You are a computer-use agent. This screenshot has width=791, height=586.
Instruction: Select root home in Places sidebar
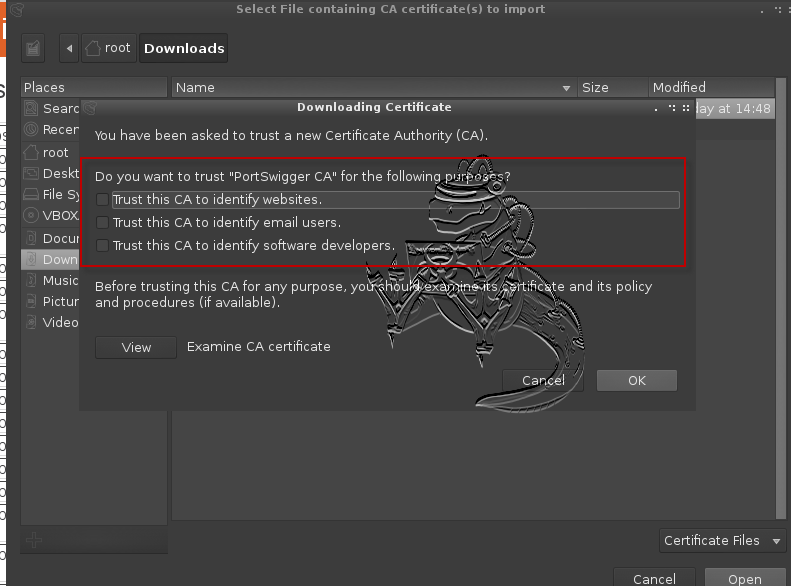pos(51,152)
